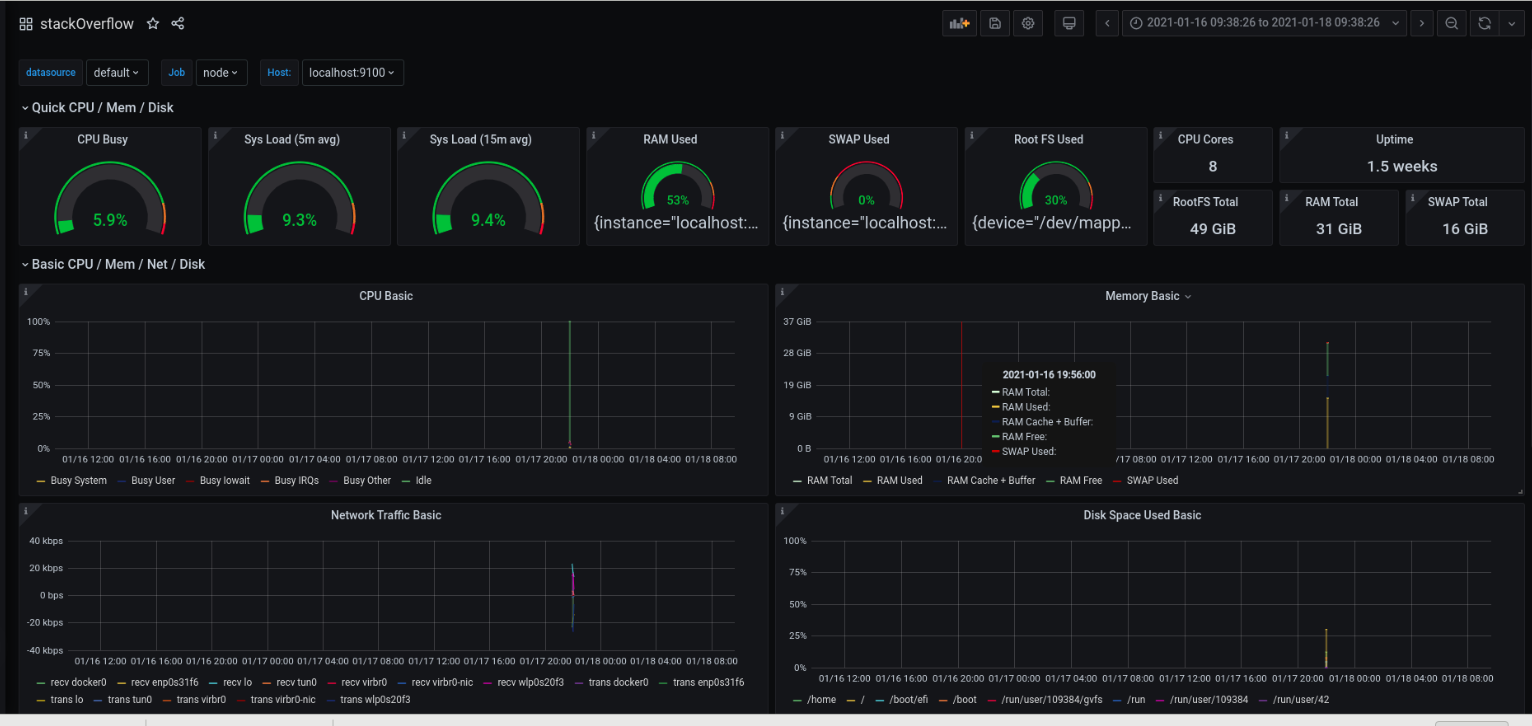Show info icon on CPU Busy panel

pyautogui.click(x=26, y=134)
